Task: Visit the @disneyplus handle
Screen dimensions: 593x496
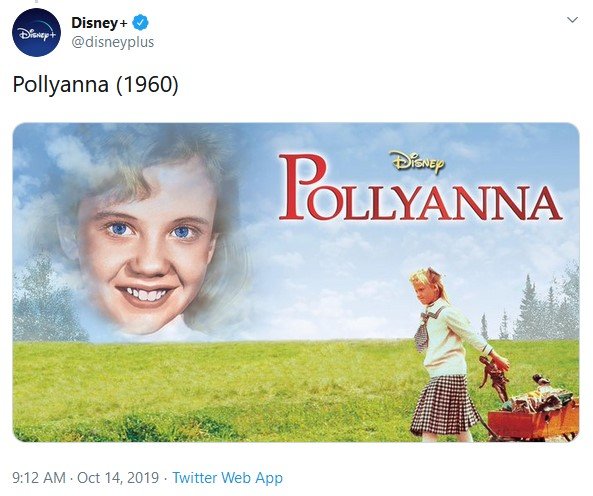Action: coord(113,42)
